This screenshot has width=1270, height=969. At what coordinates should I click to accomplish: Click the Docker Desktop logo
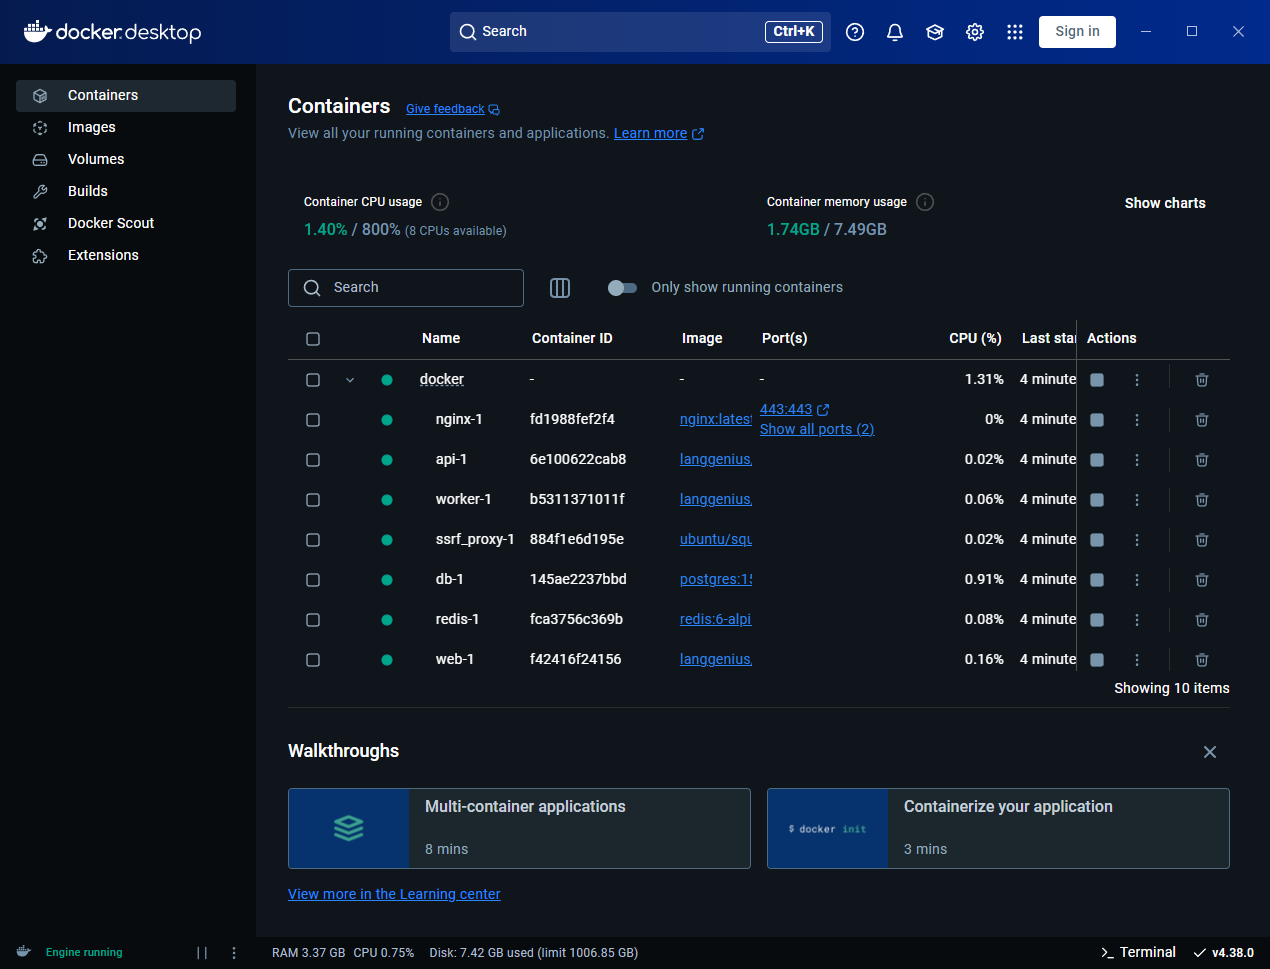[113, 32]
